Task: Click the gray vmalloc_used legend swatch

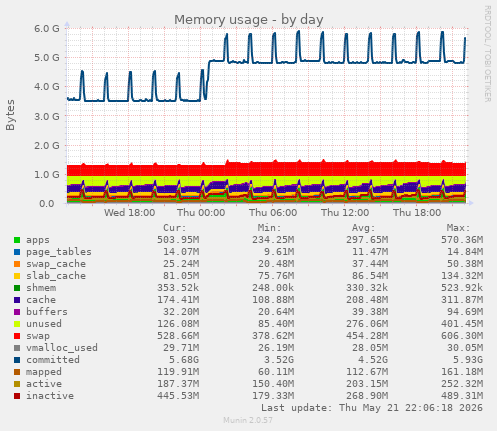Action: [x=17, y=348]
